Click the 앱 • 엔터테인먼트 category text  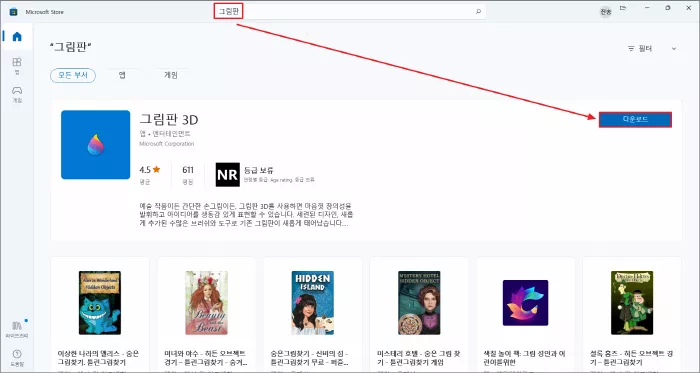(x=165, y=133)
